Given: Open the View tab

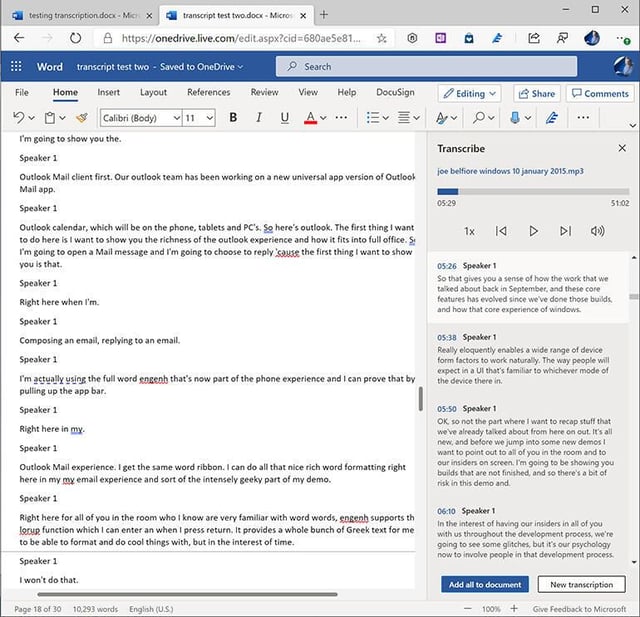Looking at the screenshot, I should click(308, 92).
